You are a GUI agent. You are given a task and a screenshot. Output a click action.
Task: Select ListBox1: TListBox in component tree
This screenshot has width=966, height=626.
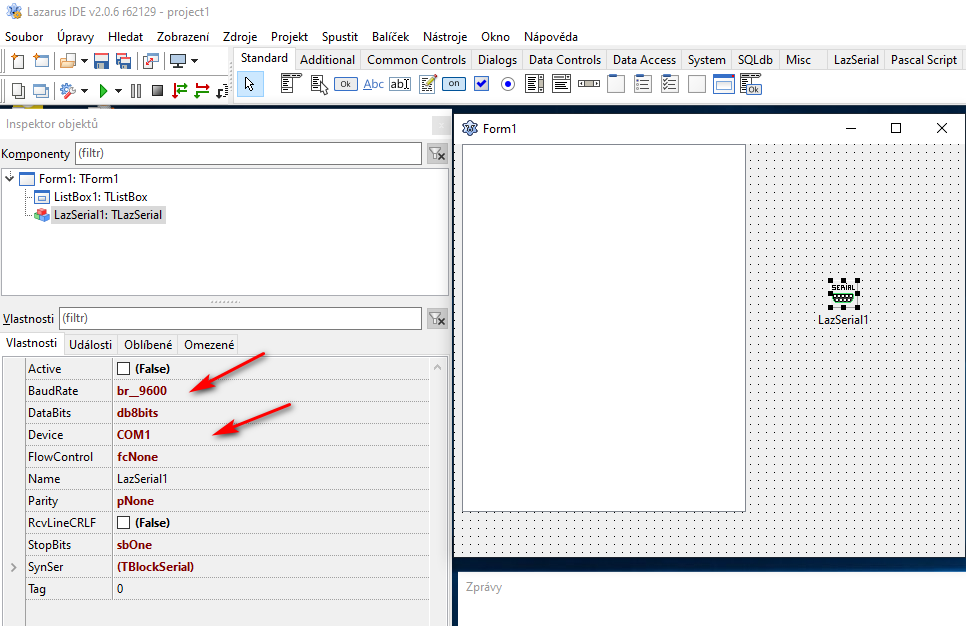click(x=100, y=197)
